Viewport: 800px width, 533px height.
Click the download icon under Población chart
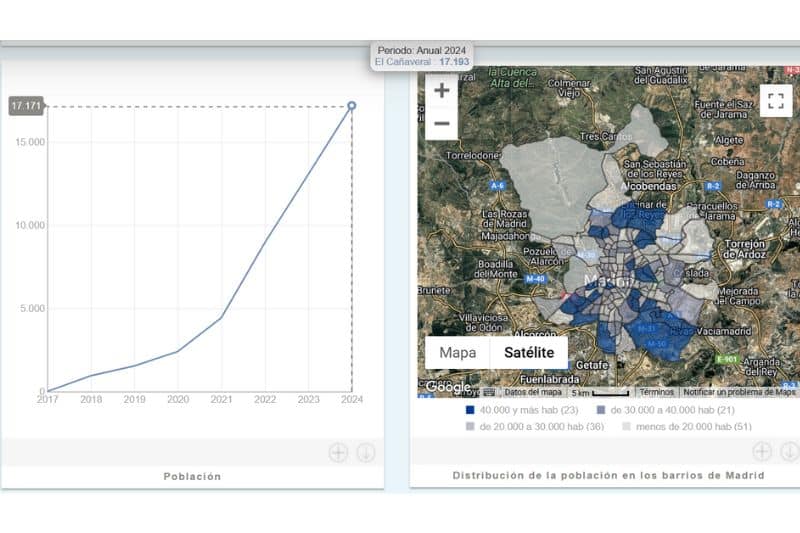(x=366, y=452)
